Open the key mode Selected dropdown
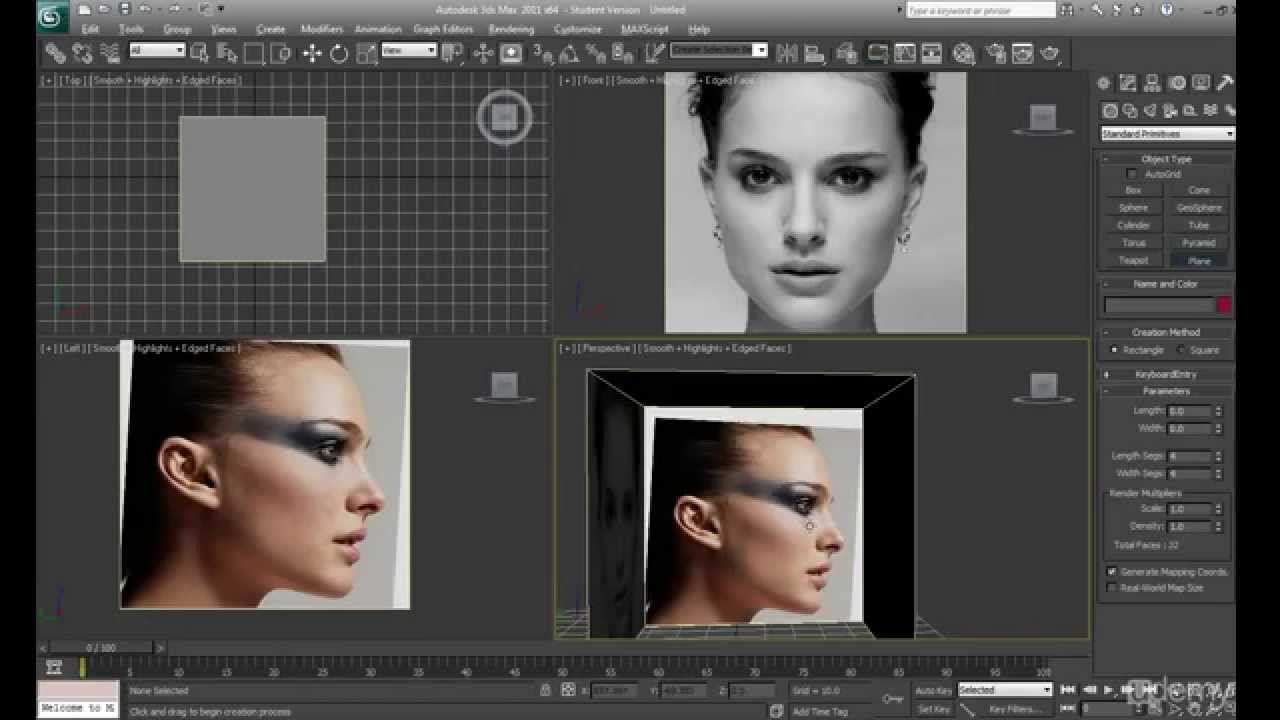 [x=1005, y=690]
